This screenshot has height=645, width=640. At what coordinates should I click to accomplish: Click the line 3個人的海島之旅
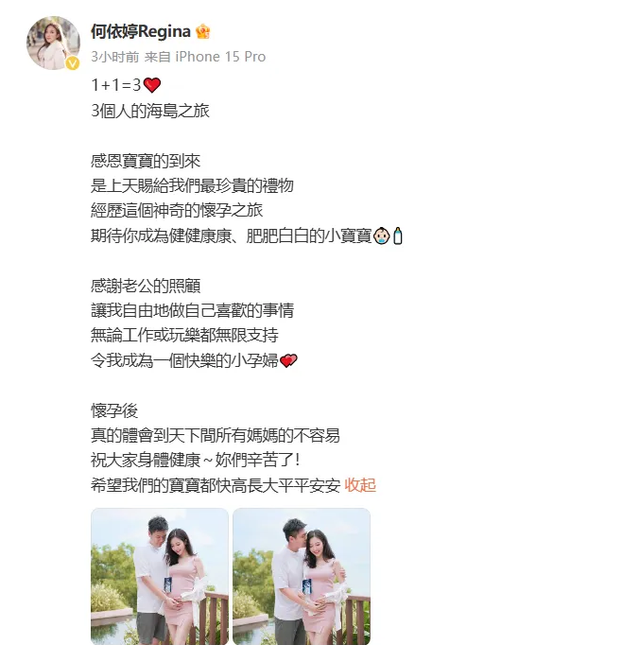(150, 111)
